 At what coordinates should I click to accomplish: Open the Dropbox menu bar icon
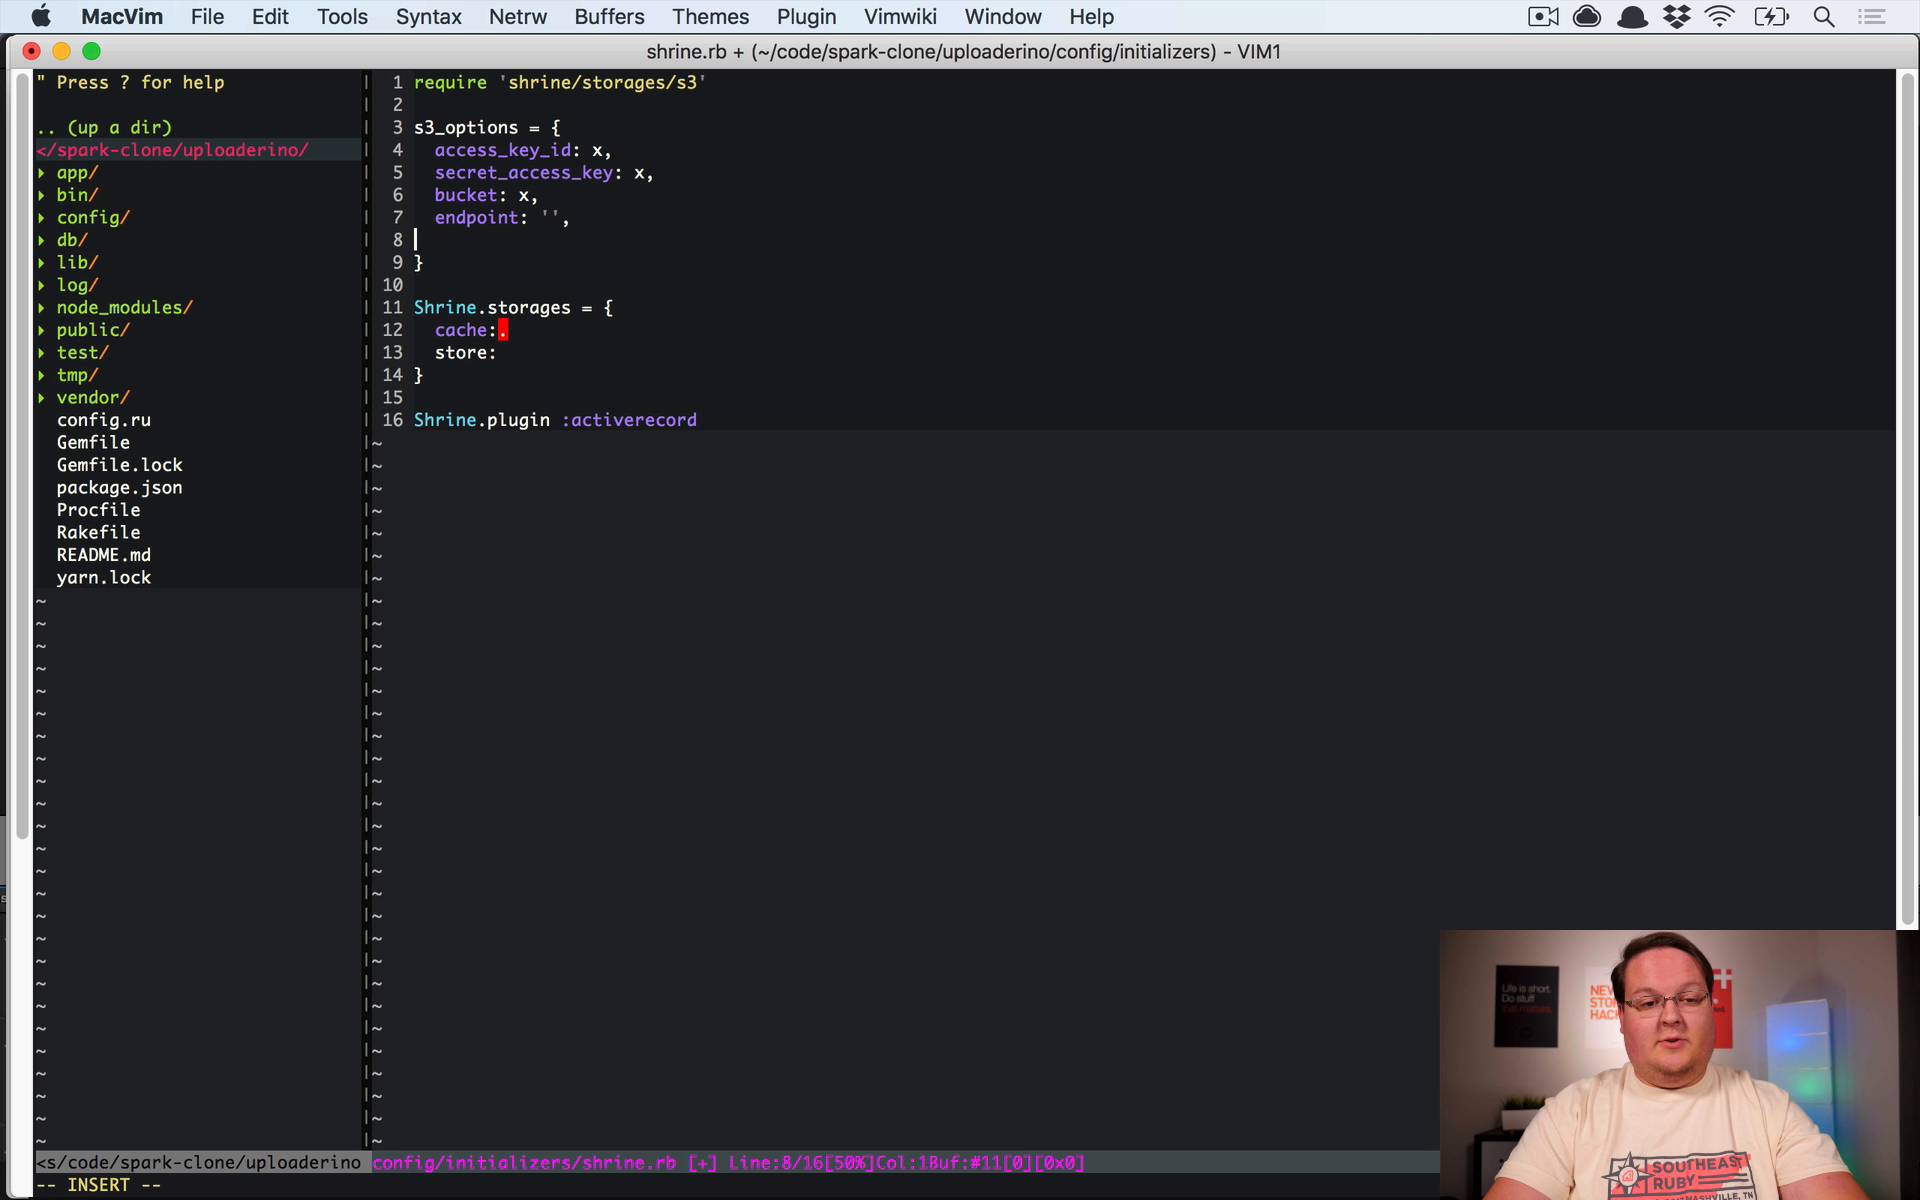coord(1677,16)
